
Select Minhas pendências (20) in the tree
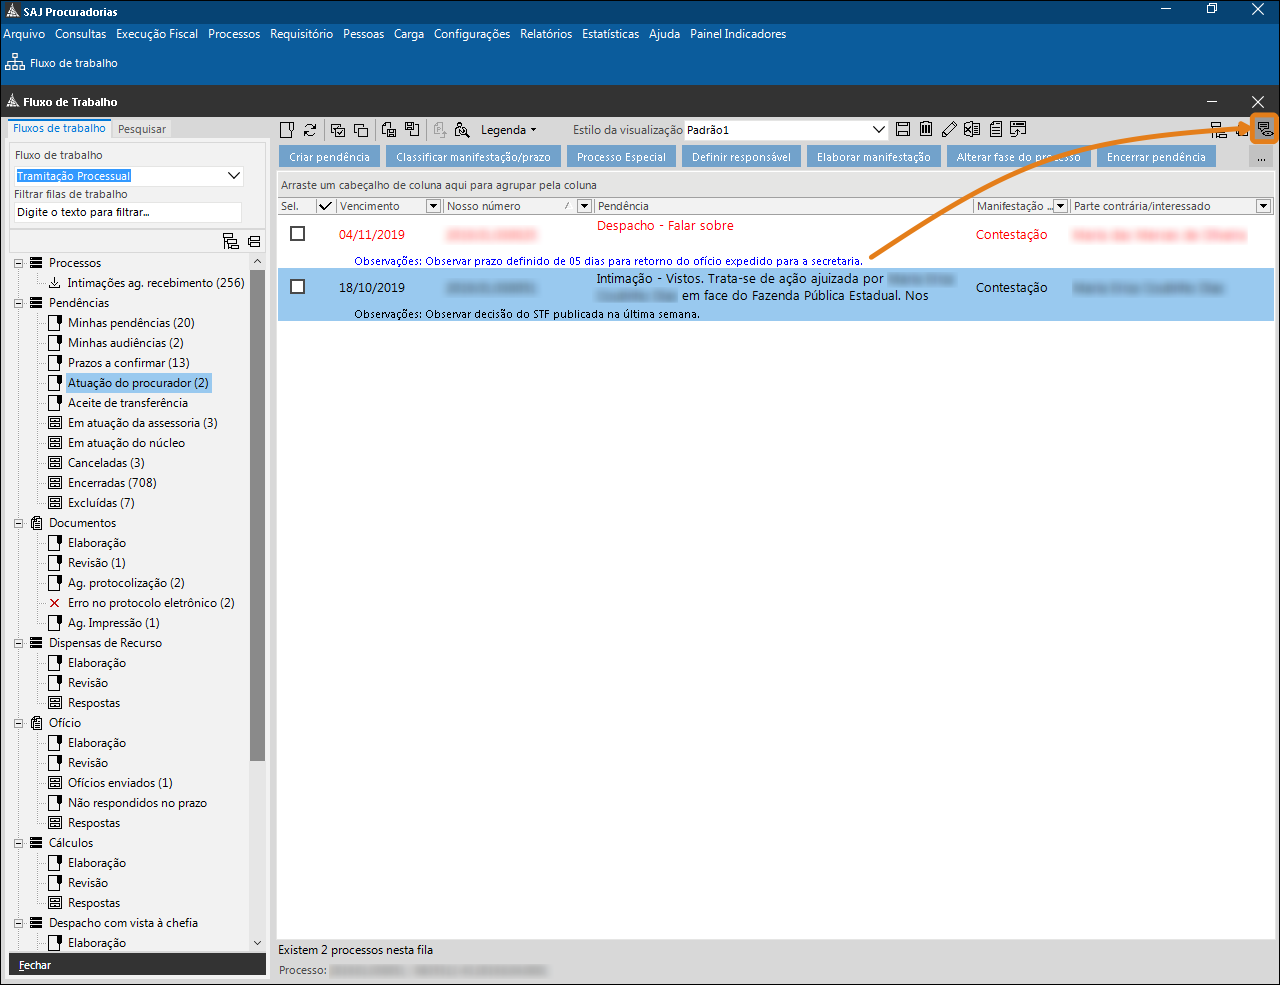coord(131,323)
